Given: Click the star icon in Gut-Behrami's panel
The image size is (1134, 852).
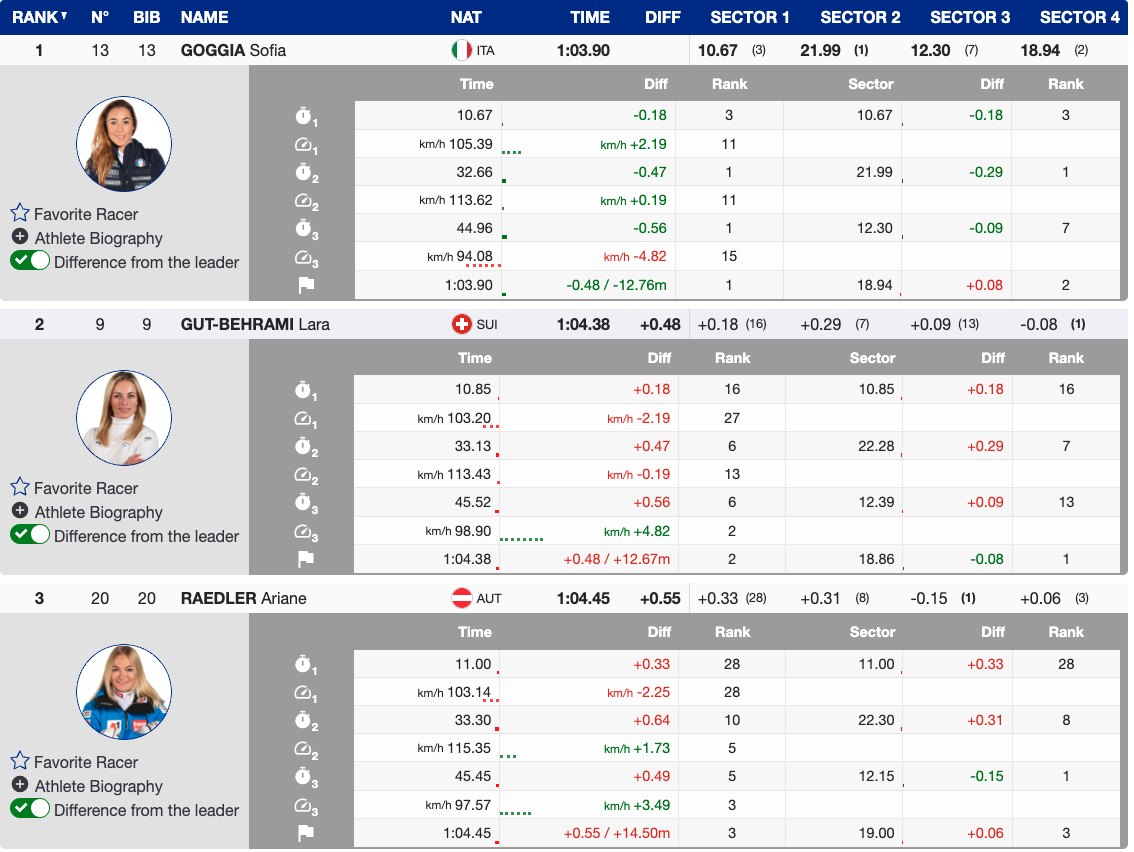Looking at the screenshot, I should pos(20,487).
